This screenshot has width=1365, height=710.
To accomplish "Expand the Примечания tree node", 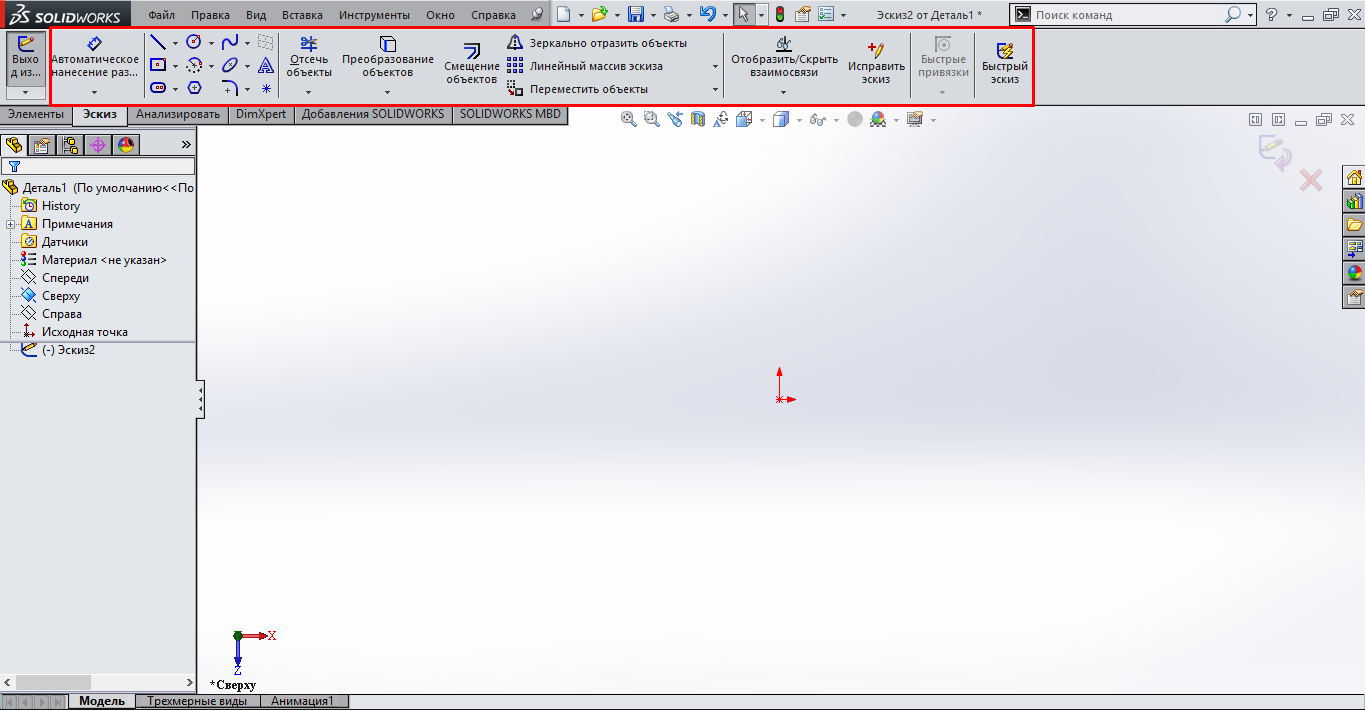I will (10, 224).
